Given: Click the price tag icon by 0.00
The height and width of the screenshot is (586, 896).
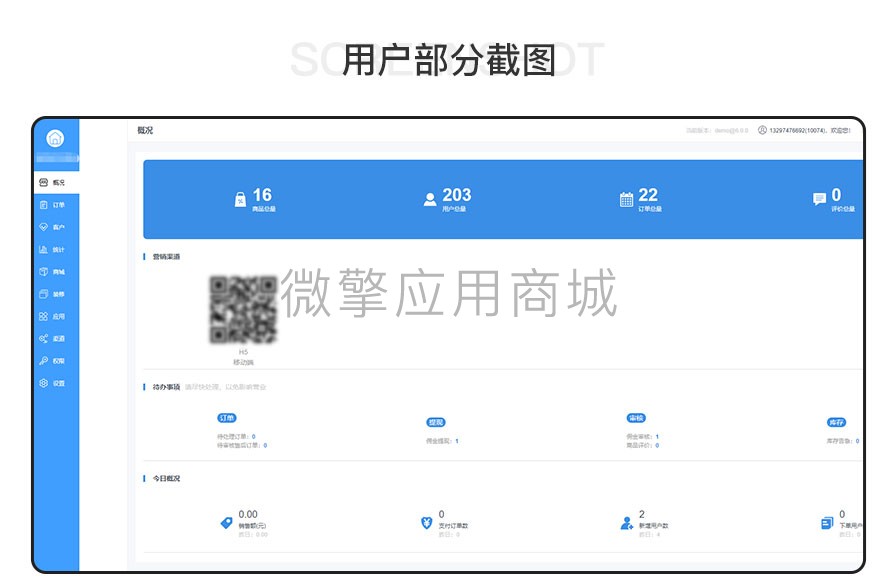Looking at the screenshot, I should [x=226, y=523].
